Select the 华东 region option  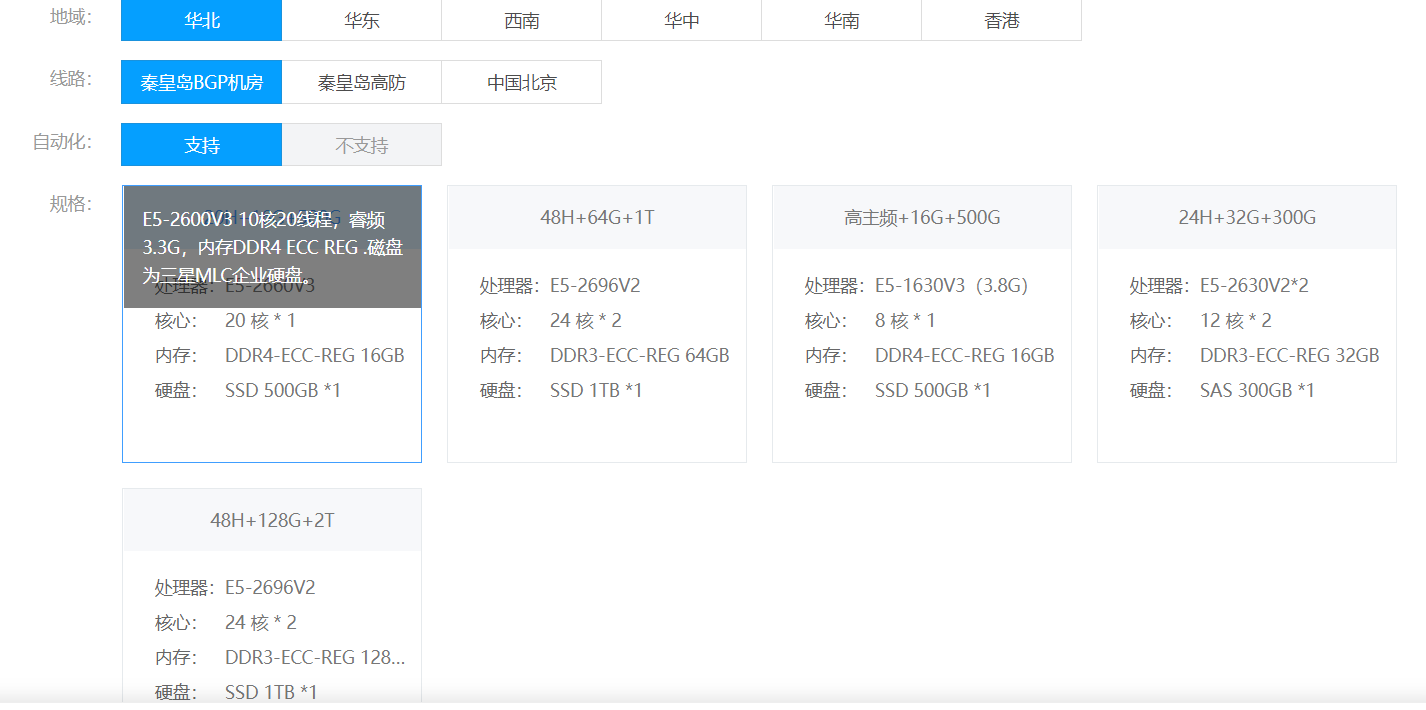pyautogui.click(x=361, y=20)
